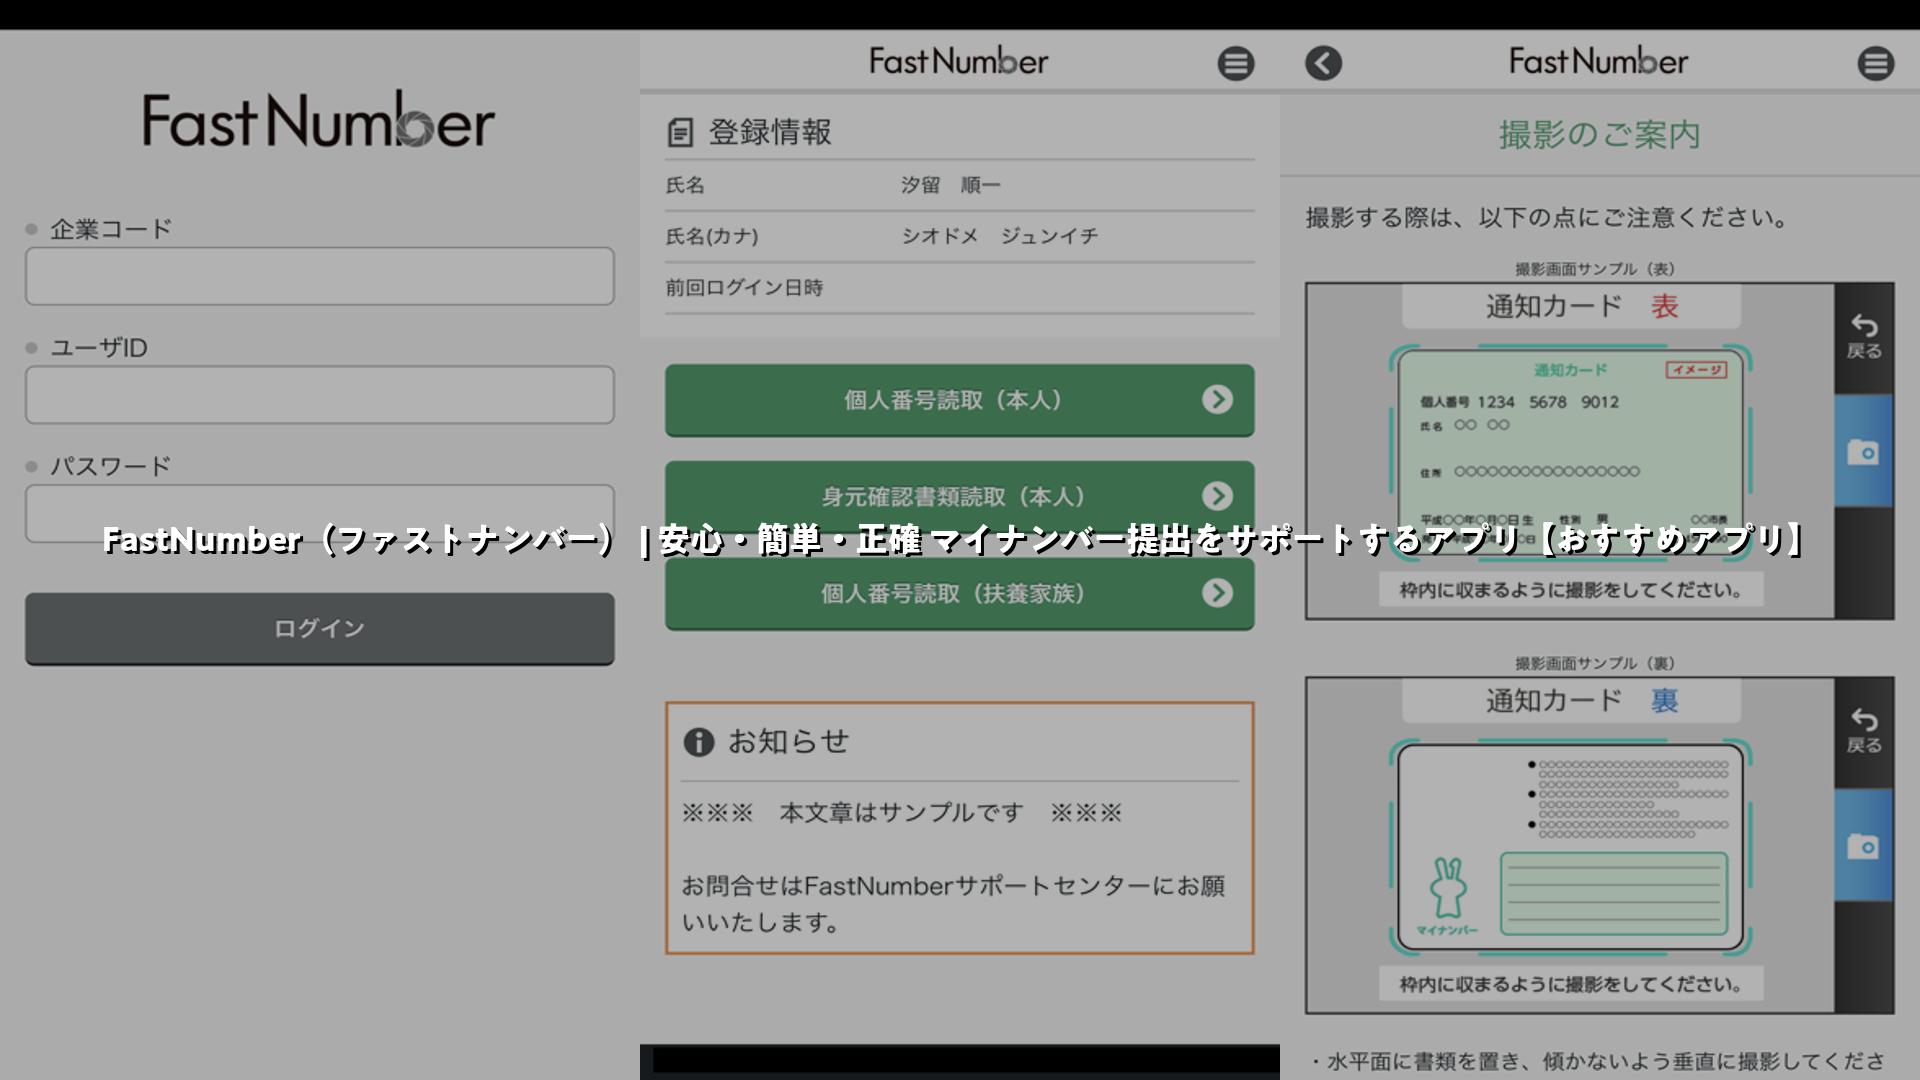
Task: Click the 企業コード field label
Action: (111, 229)
